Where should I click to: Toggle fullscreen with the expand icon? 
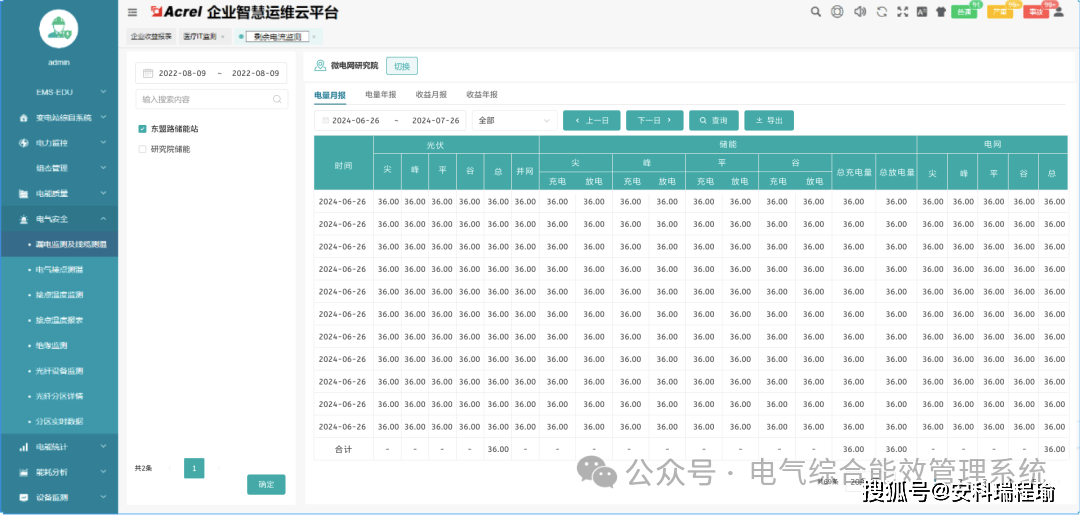[x=904, y=12]
